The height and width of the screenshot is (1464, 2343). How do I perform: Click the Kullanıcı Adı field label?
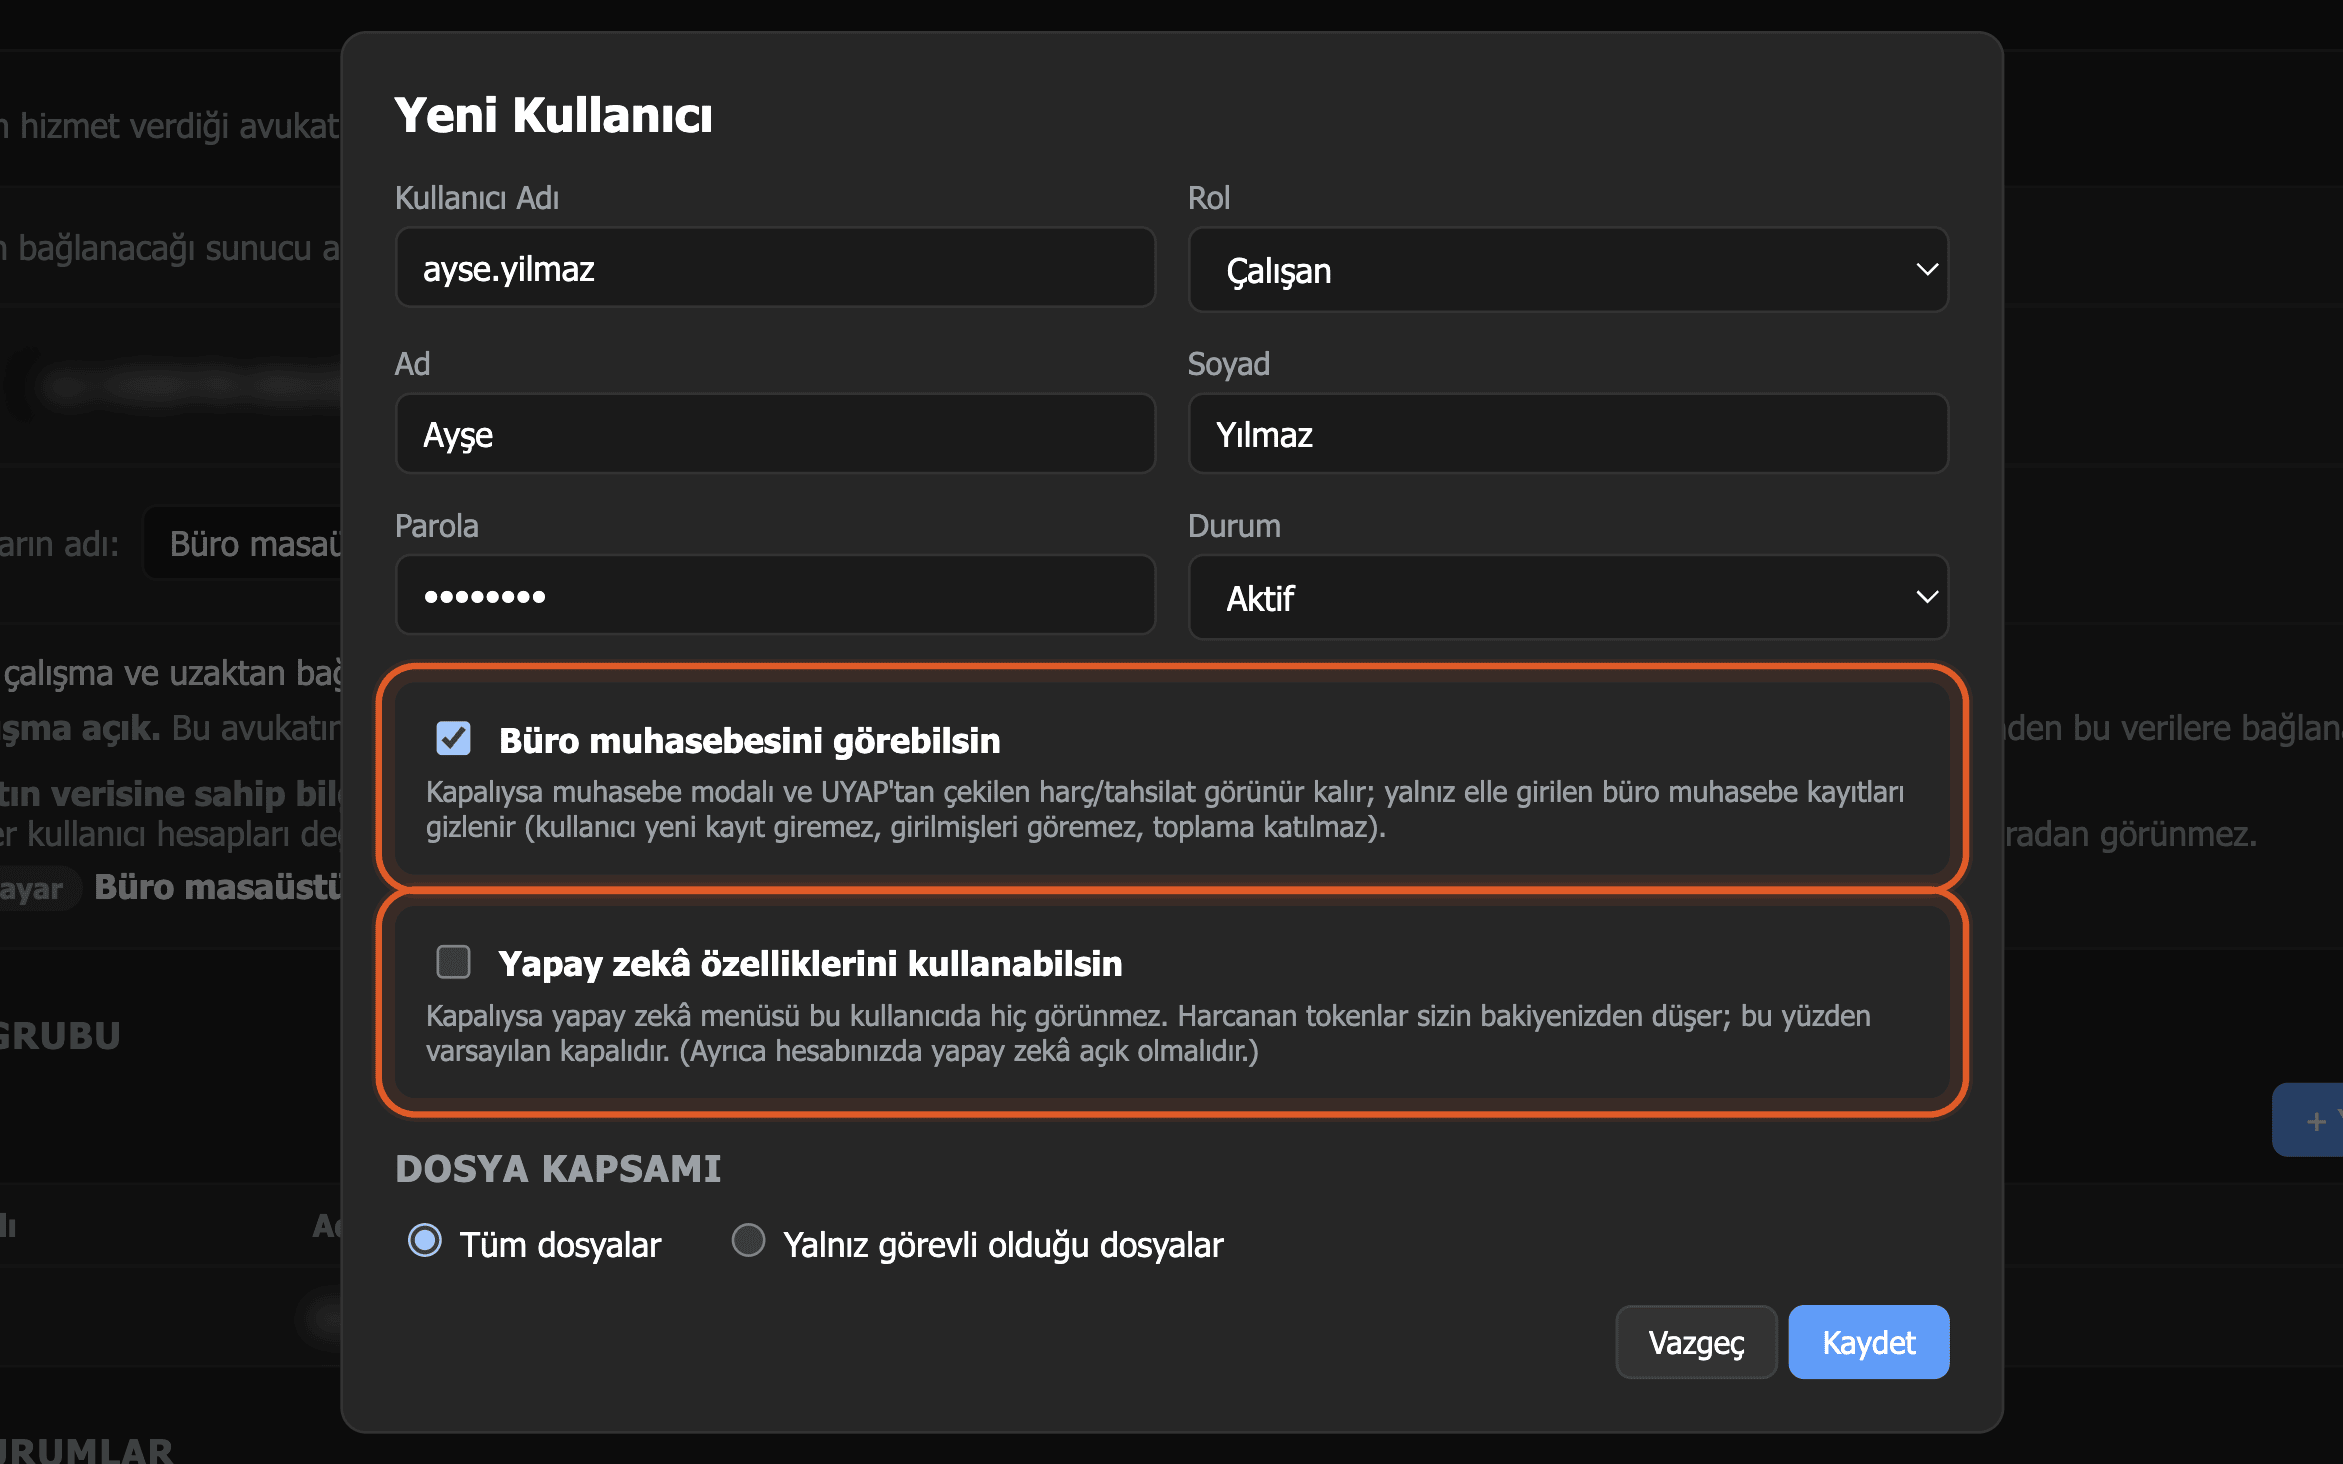[x=477, y=198]
